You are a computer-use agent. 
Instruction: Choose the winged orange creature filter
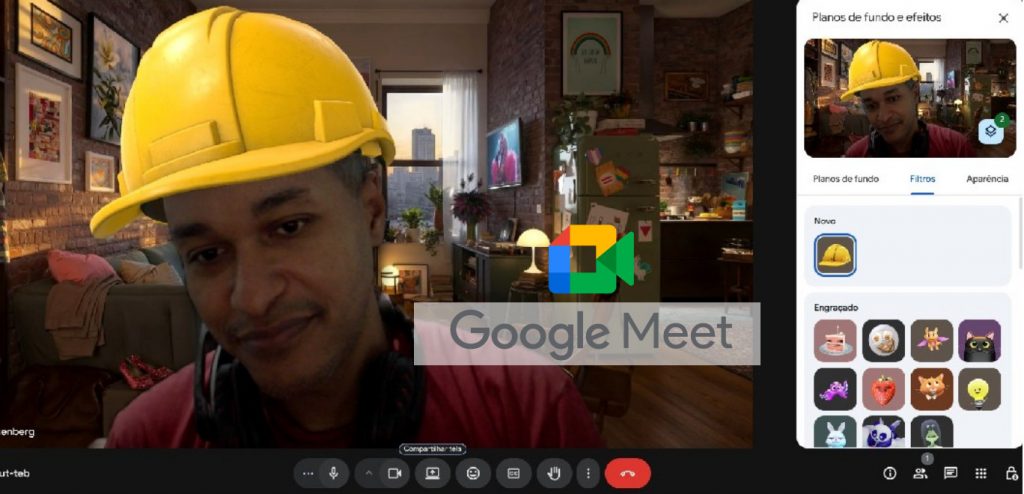click(x=932, y=340)
